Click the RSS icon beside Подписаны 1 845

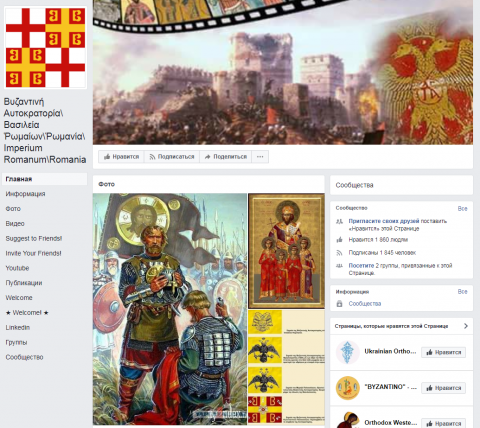[339, 253]
